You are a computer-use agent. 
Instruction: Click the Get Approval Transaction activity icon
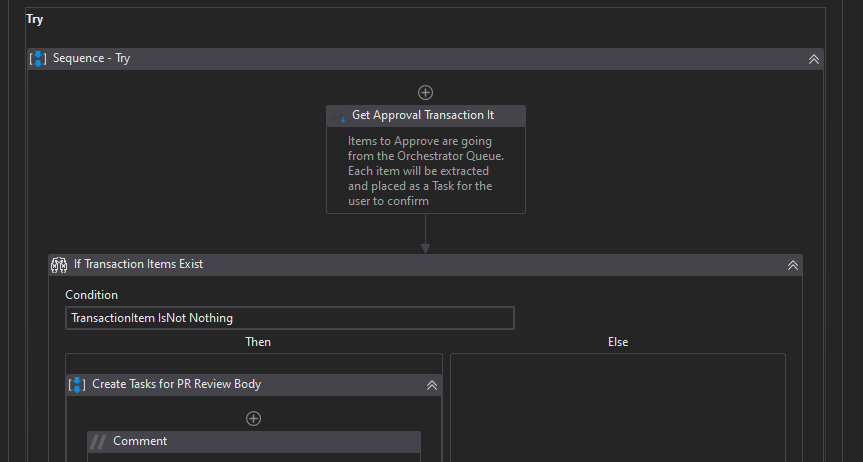click(341, 117)
